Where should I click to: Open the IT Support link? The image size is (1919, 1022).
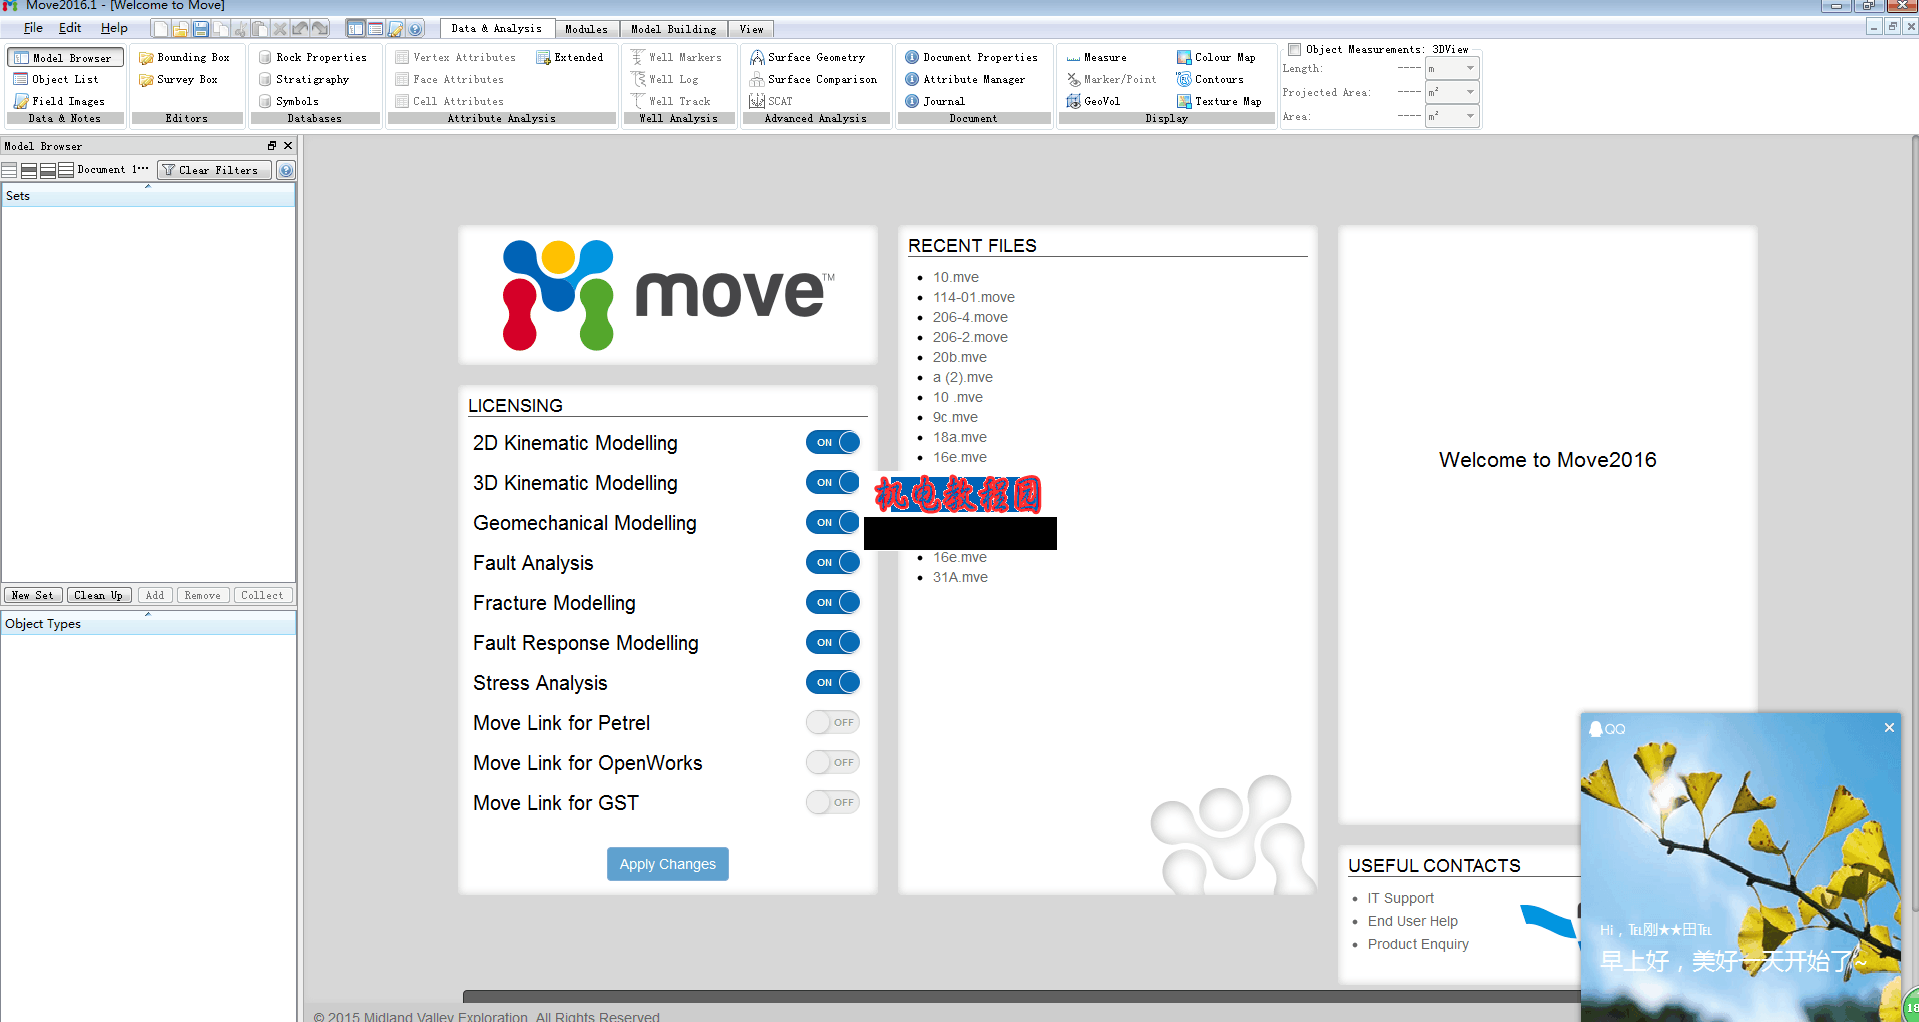click(x=1400, y=898)
